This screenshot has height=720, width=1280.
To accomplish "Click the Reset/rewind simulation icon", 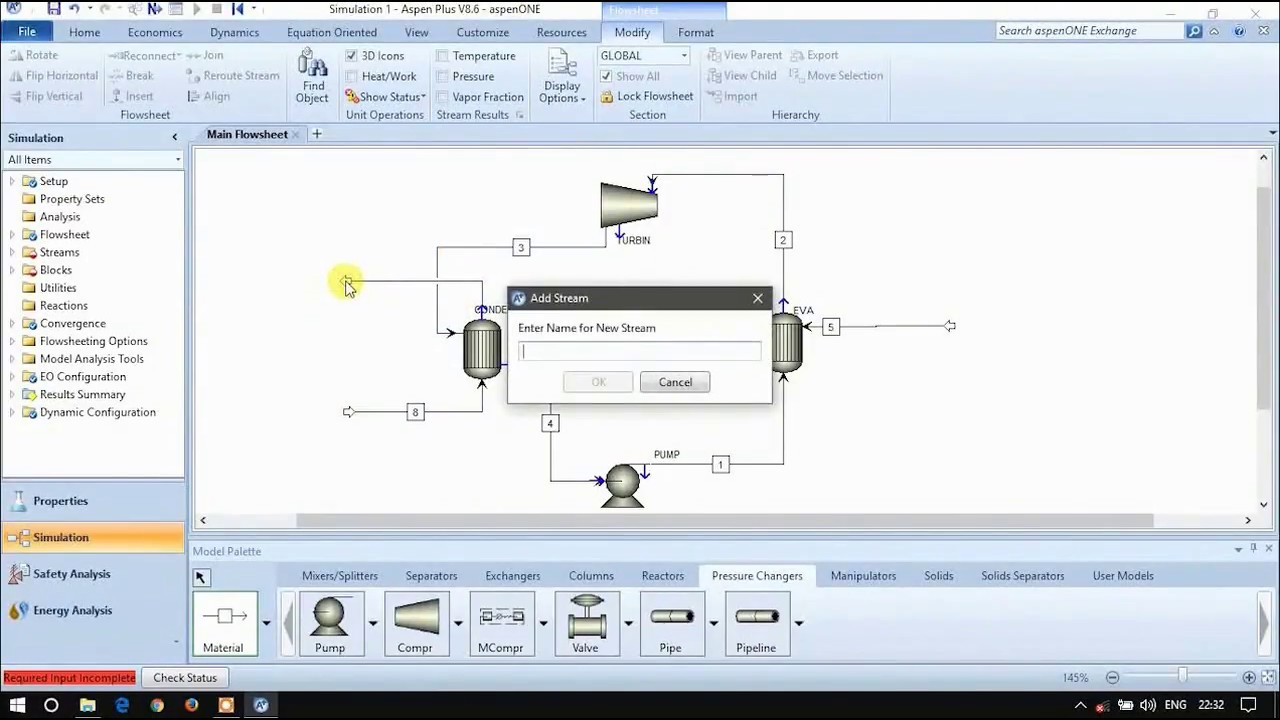I will pyautogui.click(x=238, y=9).
